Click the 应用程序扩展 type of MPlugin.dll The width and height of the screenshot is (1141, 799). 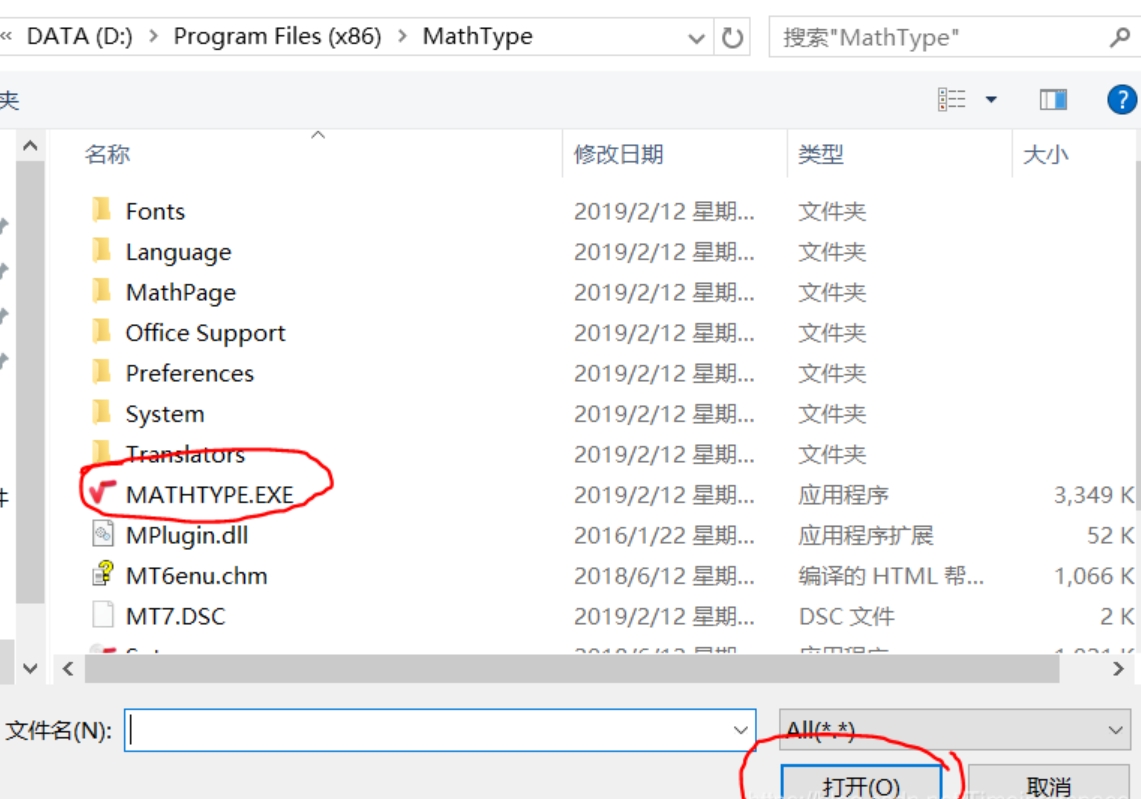point(865,536)
